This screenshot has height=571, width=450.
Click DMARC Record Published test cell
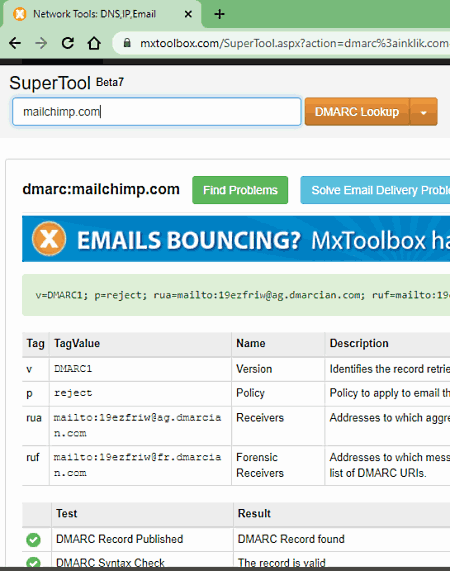(x=142, y=539)
